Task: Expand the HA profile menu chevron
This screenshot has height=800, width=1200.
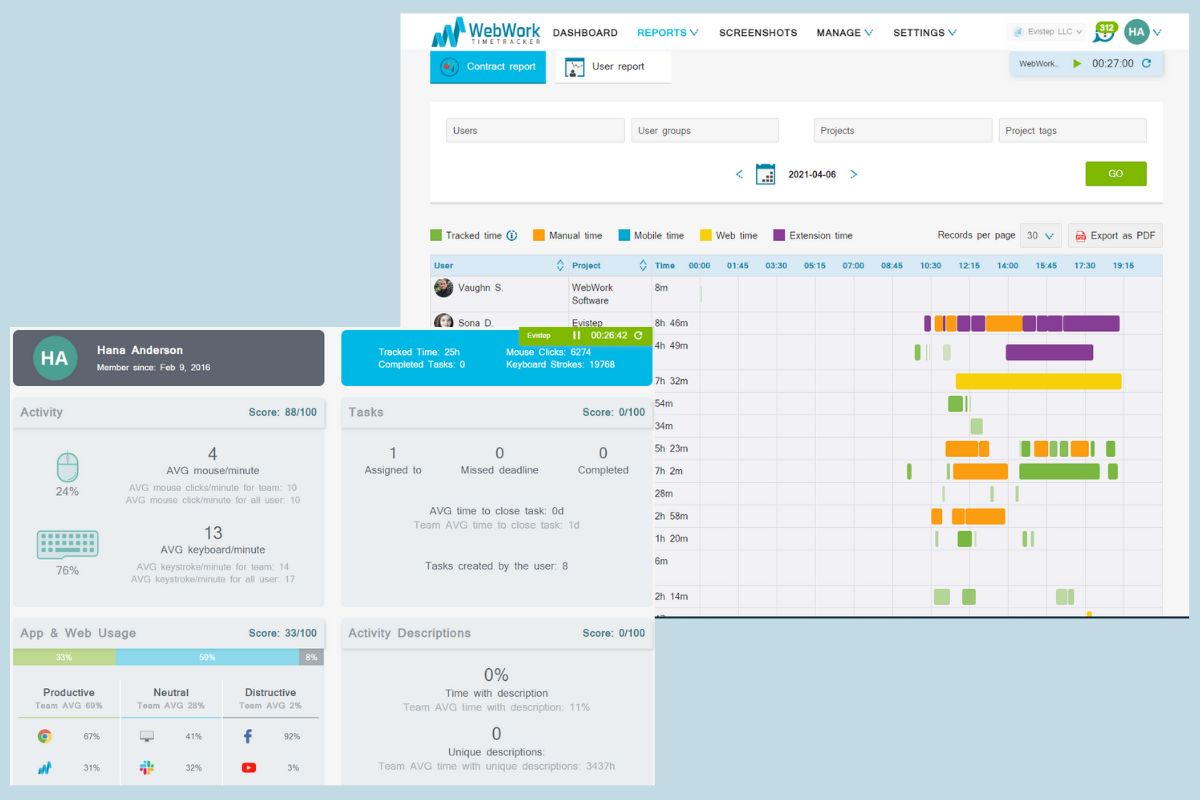Action: 1156,31
